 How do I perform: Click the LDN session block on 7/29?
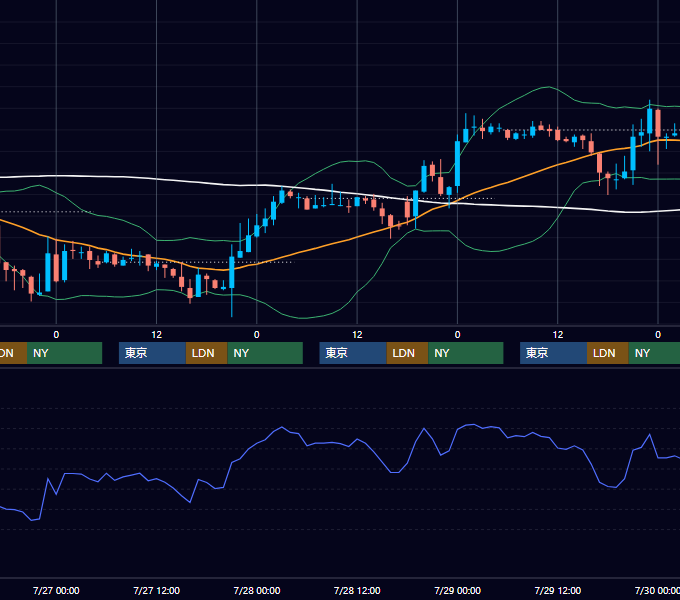coord(608,353)
